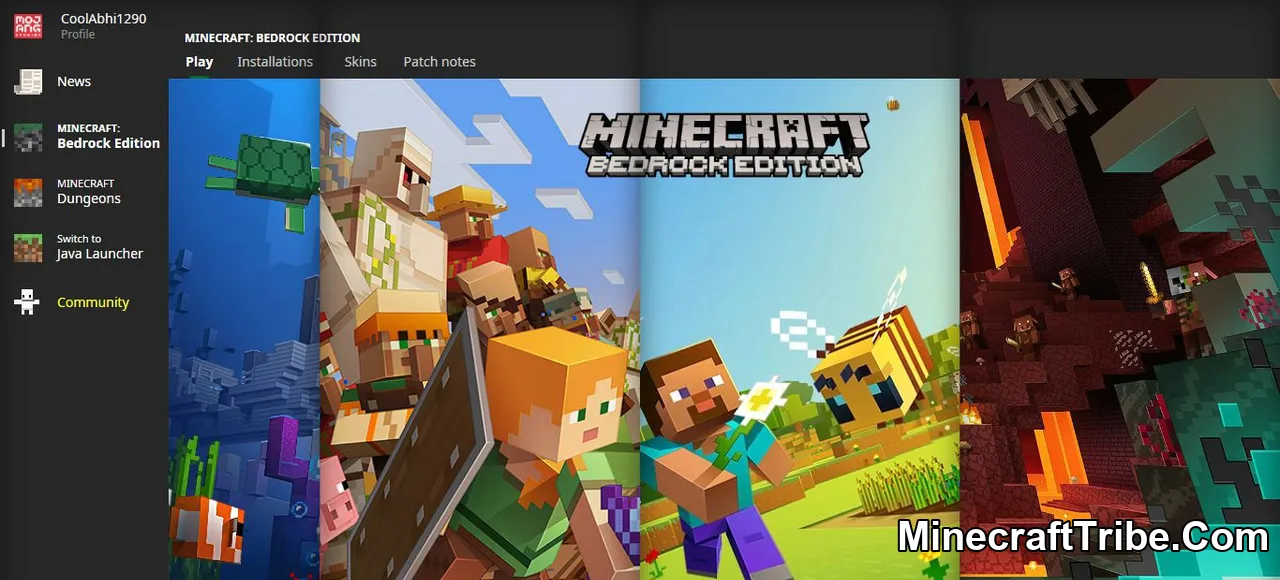The height and width of the screenshot is (580, 1280).
Task: Click the CoolAbhi1290 profile name
Action: tap(103, 19)
